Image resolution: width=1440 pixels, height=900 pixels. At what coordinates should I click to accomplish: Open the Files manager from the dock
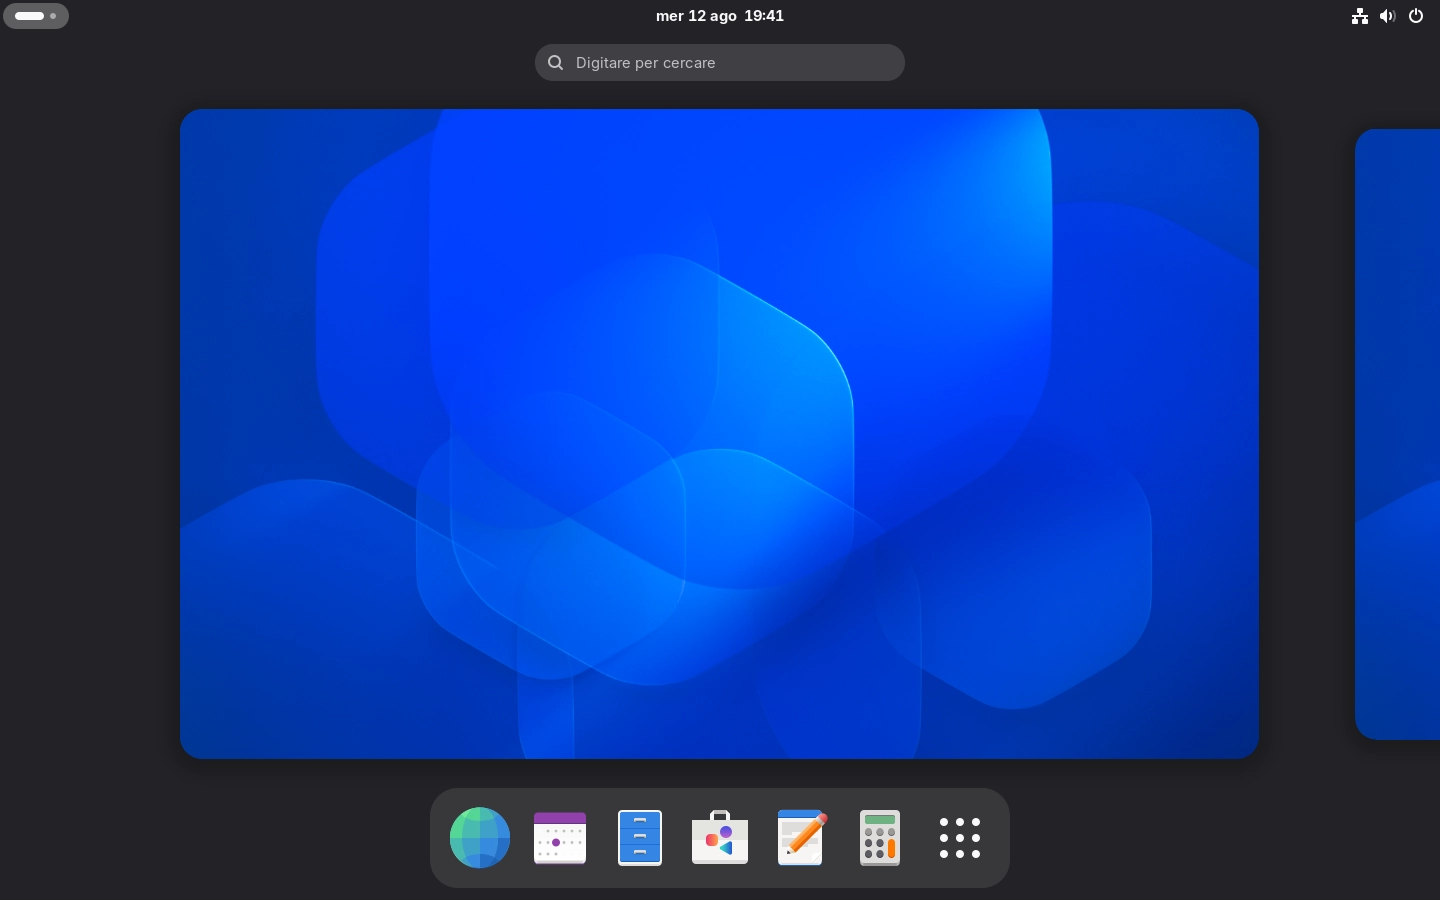click(640, 838)
